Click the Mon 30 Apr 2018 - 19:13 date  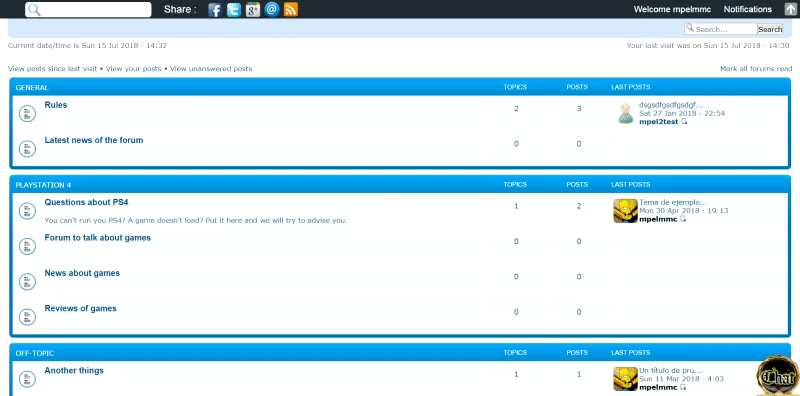(684, 211)
